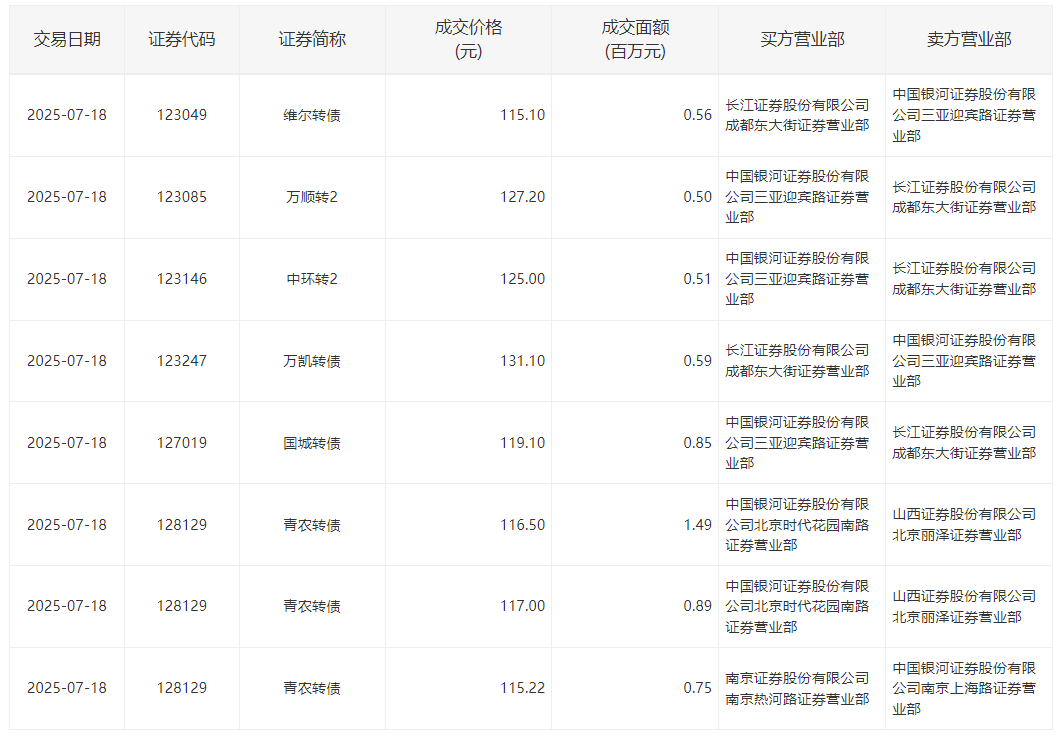
Task: Click buyer branch in the 117.00 row
Action: (x=797, y=606)
